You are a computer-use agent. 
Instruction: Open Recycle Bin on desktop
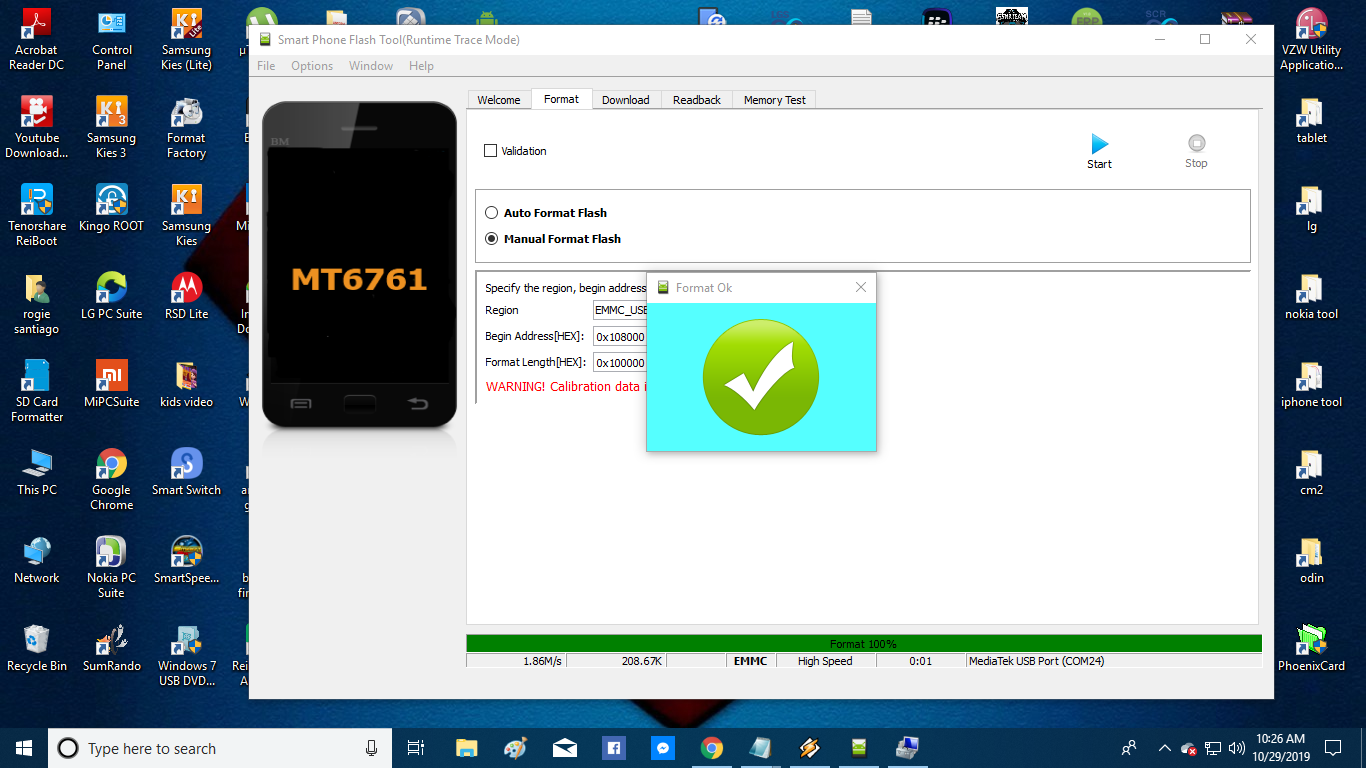click(36, 648)
